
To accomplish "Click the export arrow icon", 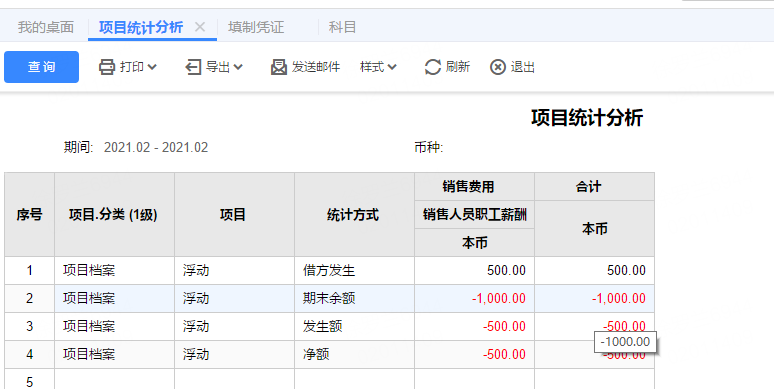I will (x=193, y=67).
